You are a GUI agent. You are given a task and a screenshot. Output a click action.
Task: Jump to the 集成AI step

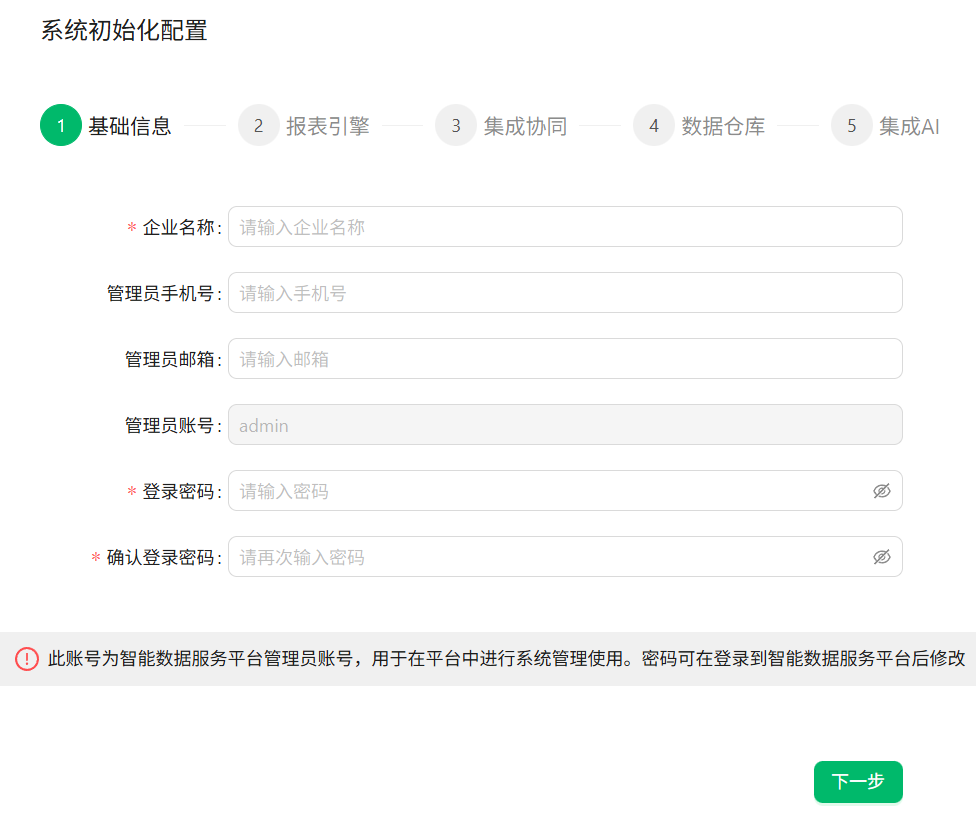[909, 126]
